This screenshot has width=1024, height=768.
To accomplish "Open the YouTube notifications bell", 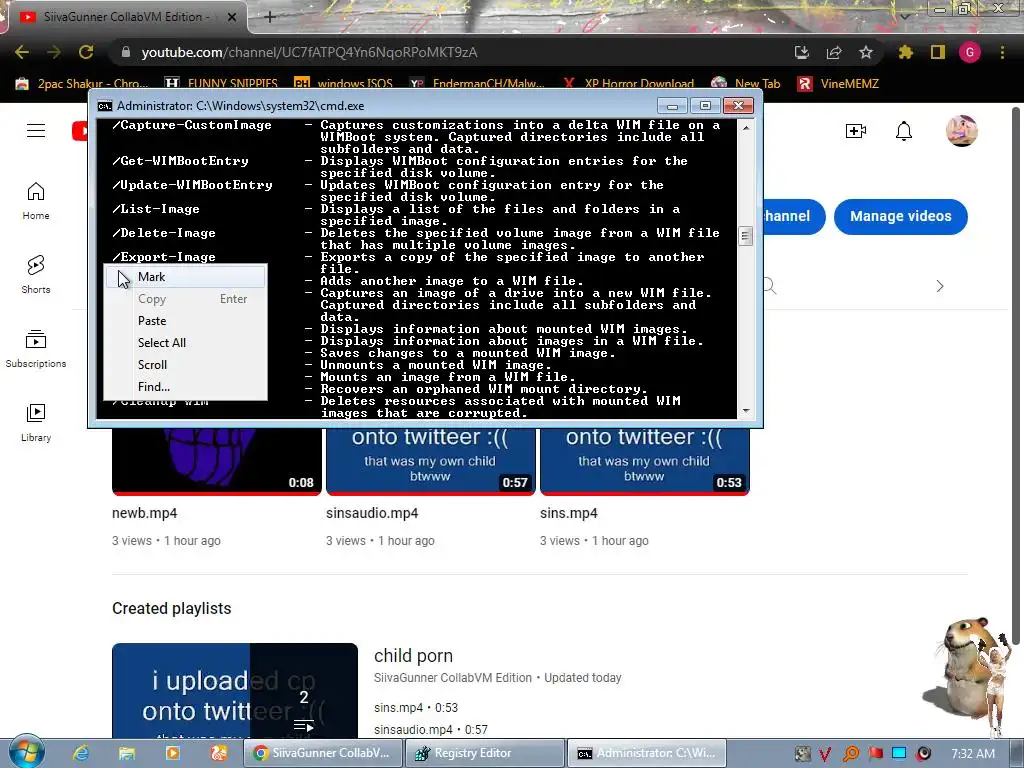I will click(904, 131).
